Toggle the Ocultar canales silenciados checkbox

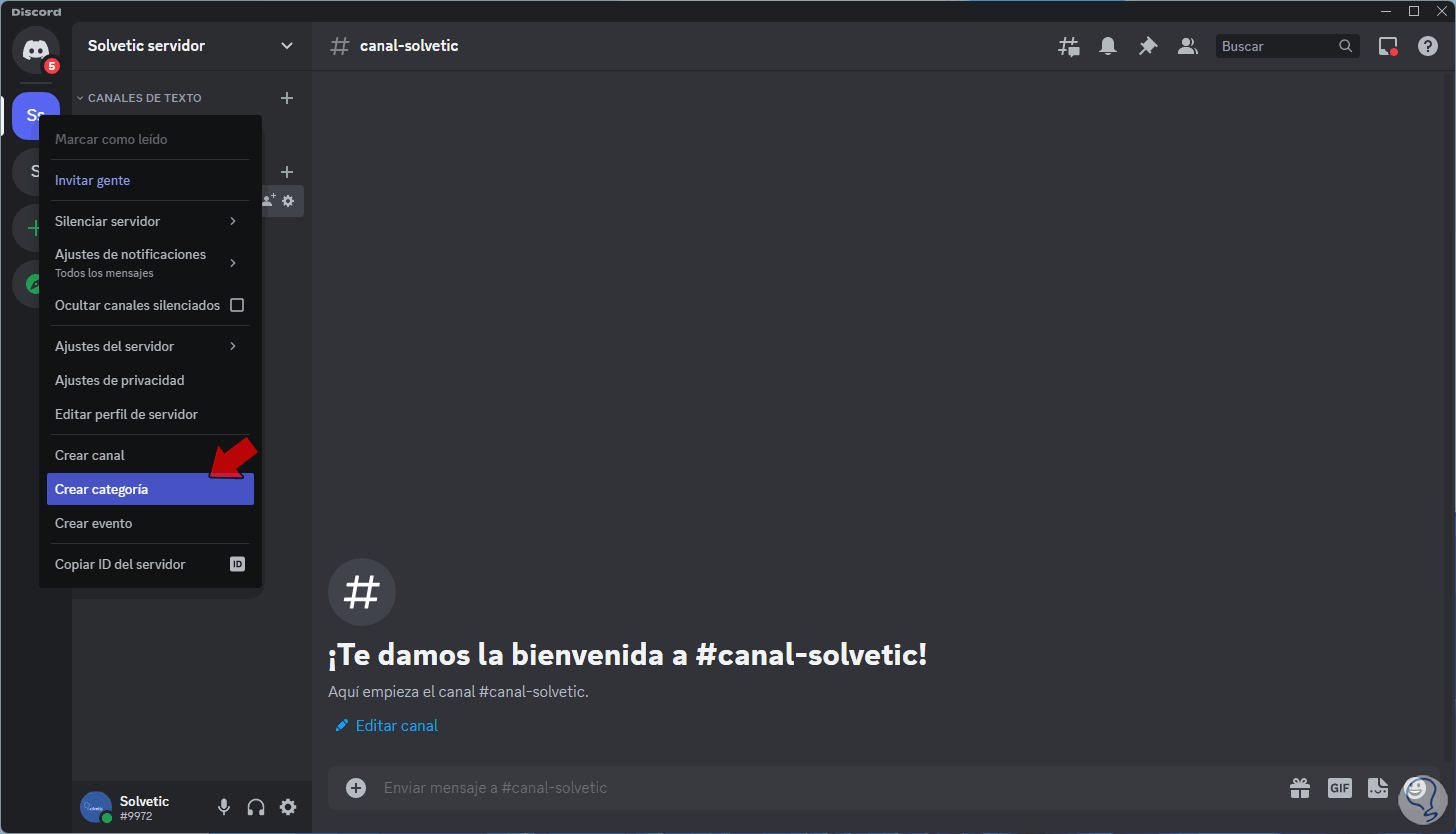click(237, 305)
